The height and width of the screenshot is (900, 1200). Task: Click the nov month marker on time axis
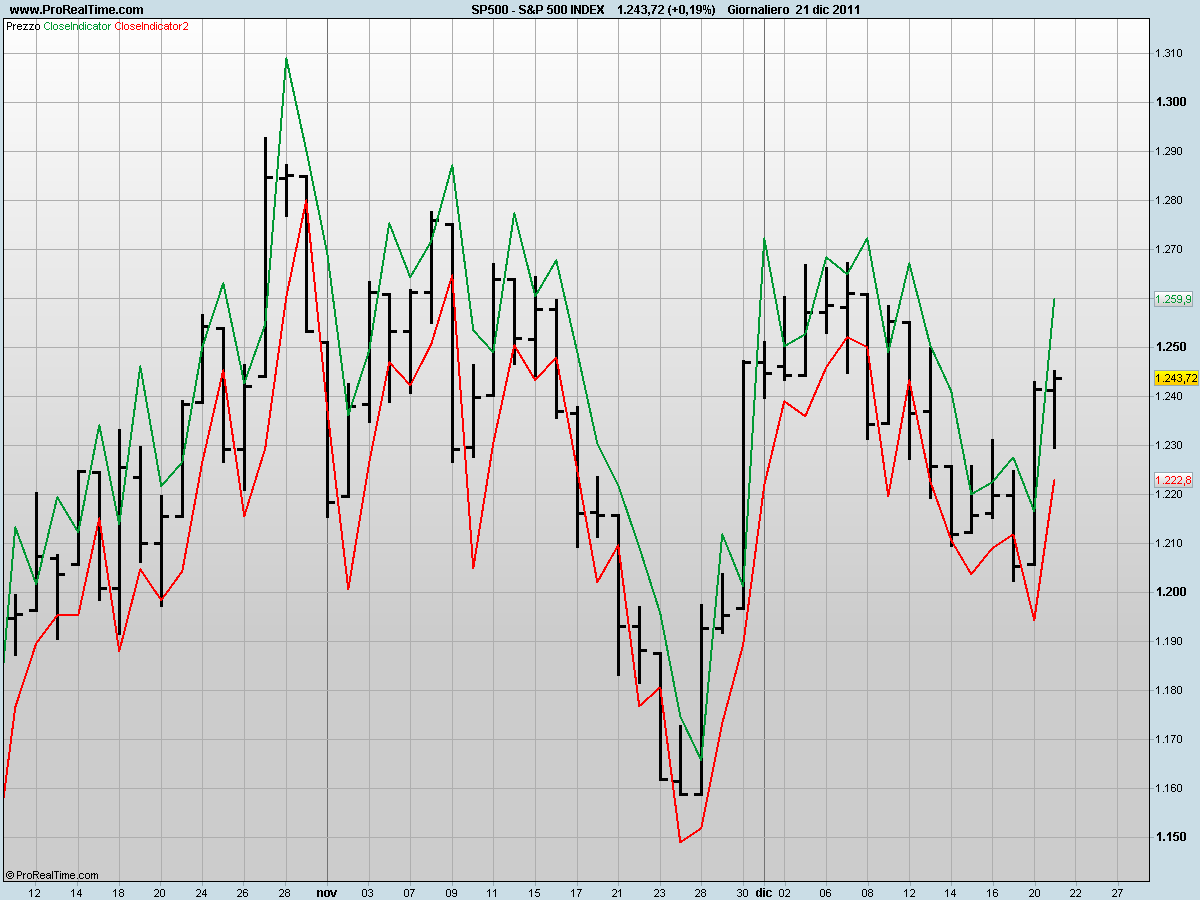tap(327, 891)
